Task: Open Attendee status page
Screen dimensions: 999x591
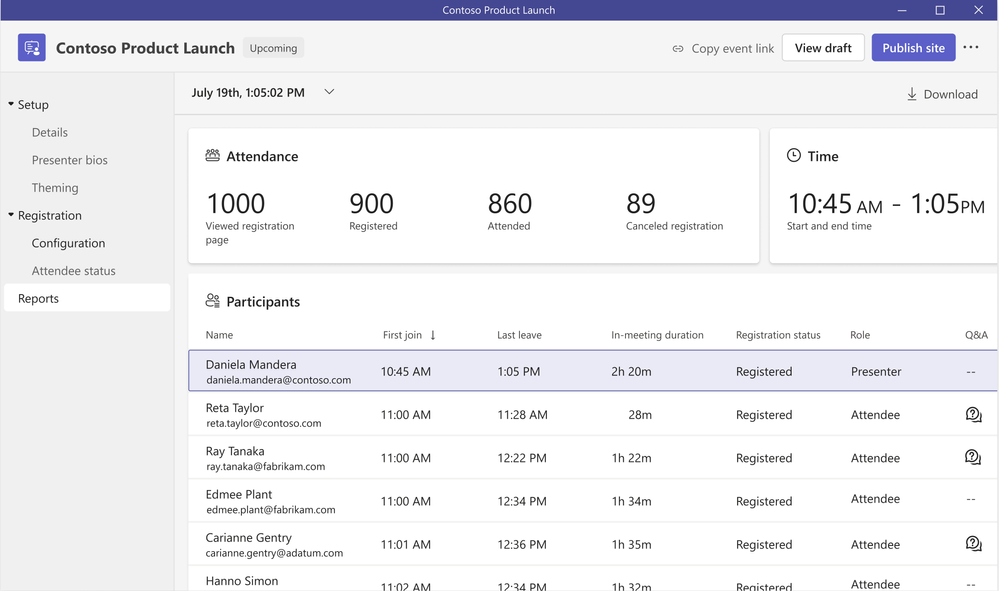Action: point(74,271)
